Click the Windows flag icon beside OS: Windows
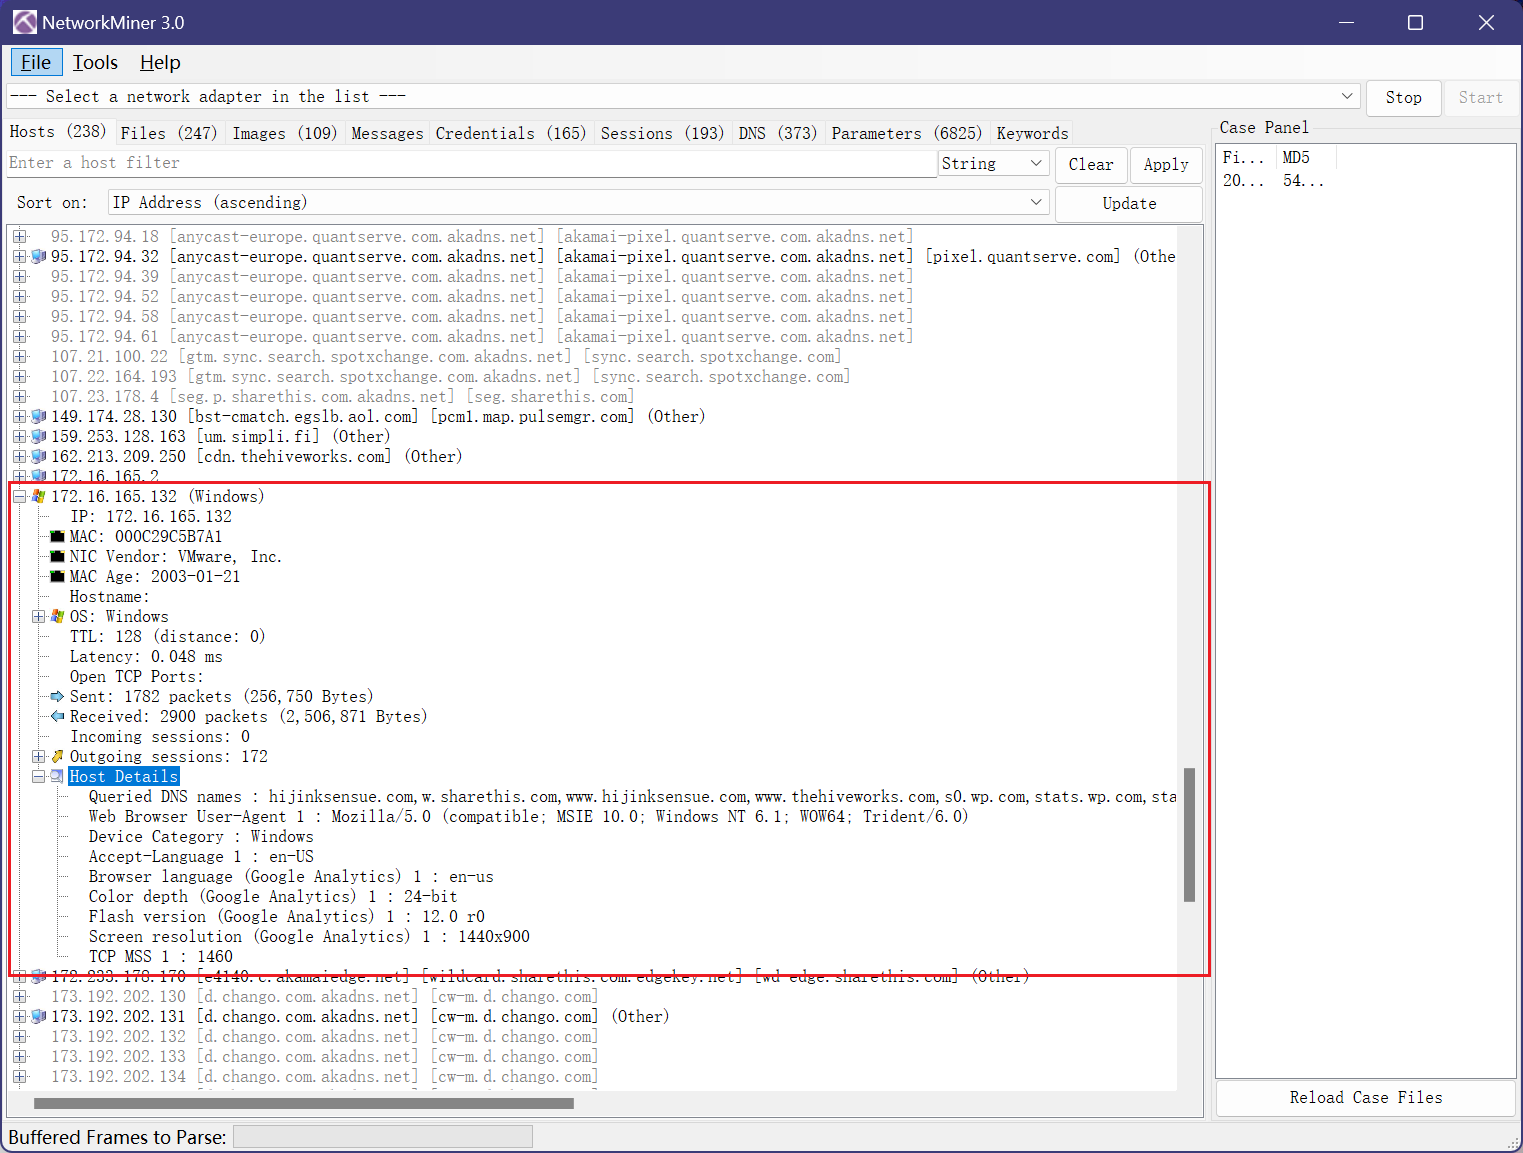1523x1153 pixels. pyautogui.click(x=57, y=616)
